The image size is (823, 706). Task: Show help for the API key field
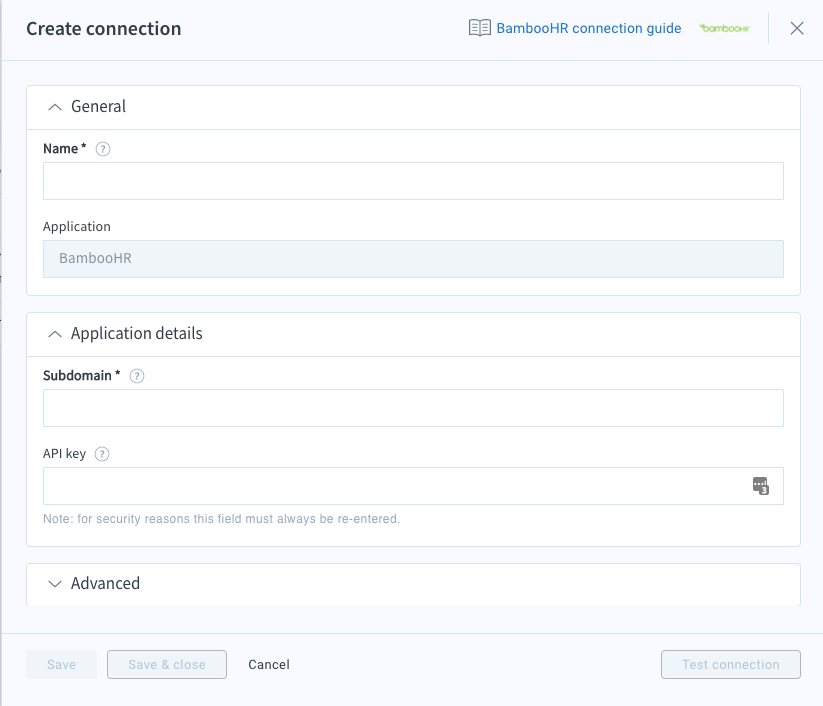tap(102, 454)
